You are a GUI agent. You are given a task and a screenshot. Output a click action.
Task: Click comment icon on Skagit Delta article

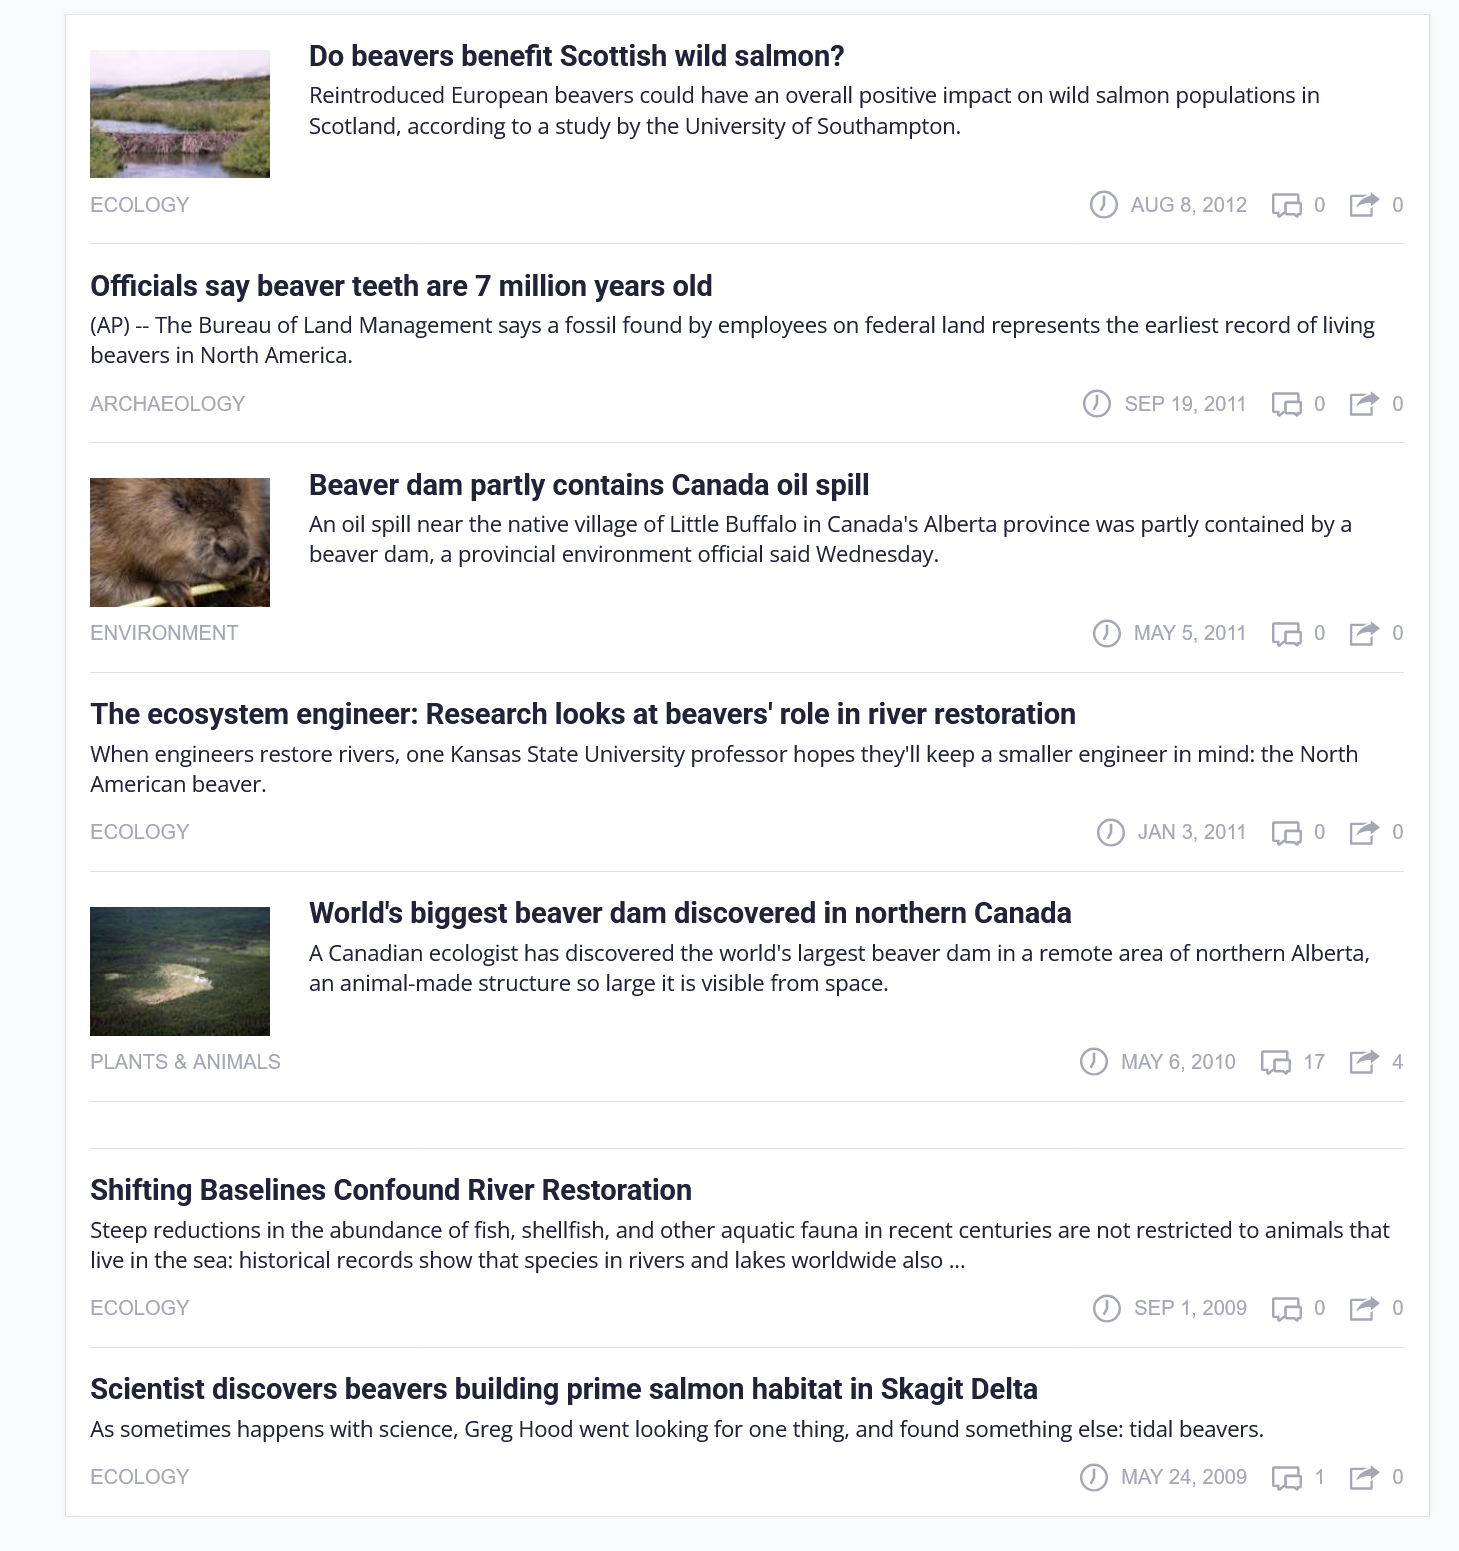click(x=1286, y=1477)
